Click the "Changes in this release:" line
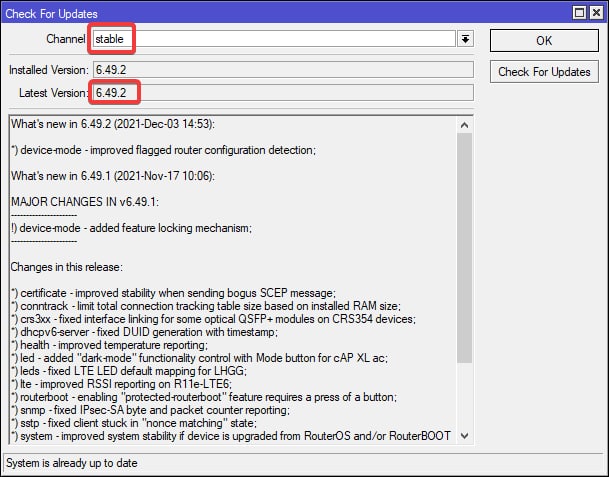 click(67, 267)
